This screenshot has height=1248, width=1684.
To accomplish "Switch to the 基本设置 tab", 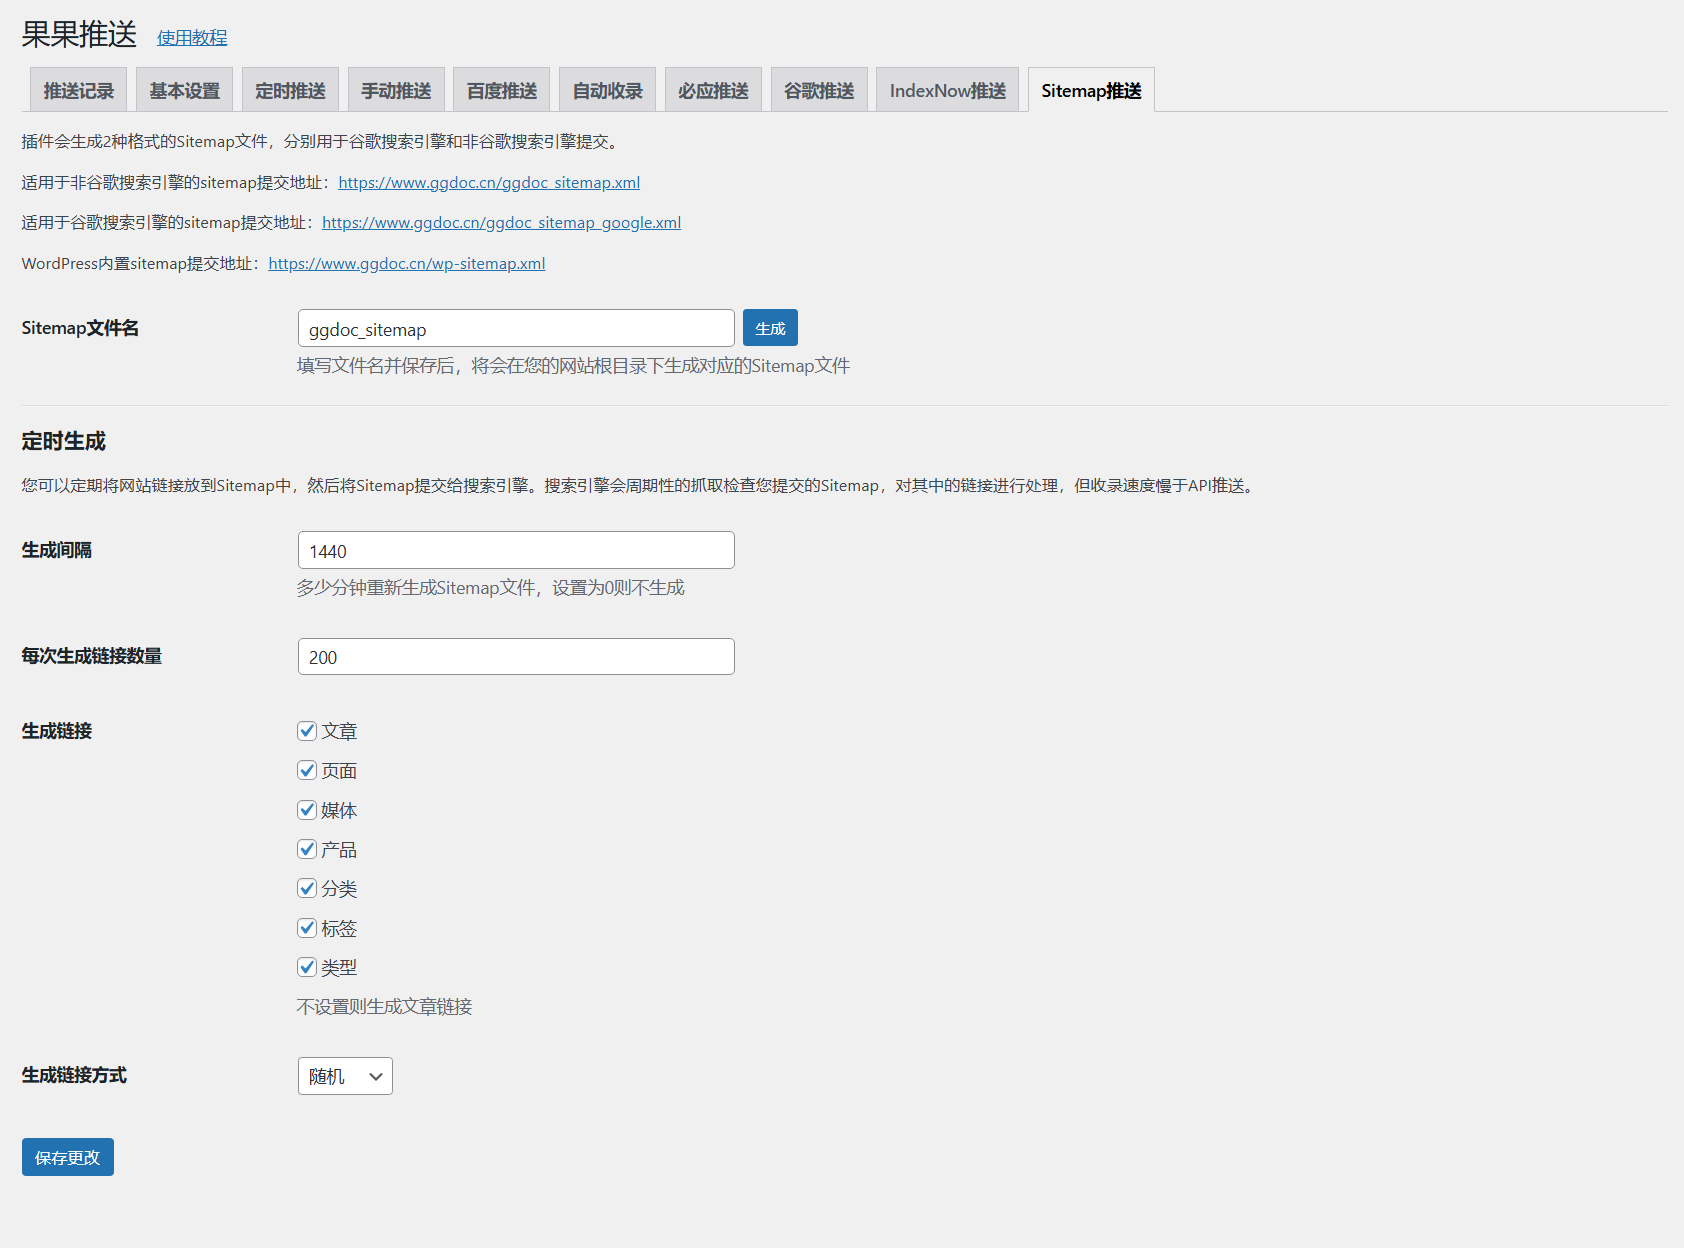I will pos(185,90).
